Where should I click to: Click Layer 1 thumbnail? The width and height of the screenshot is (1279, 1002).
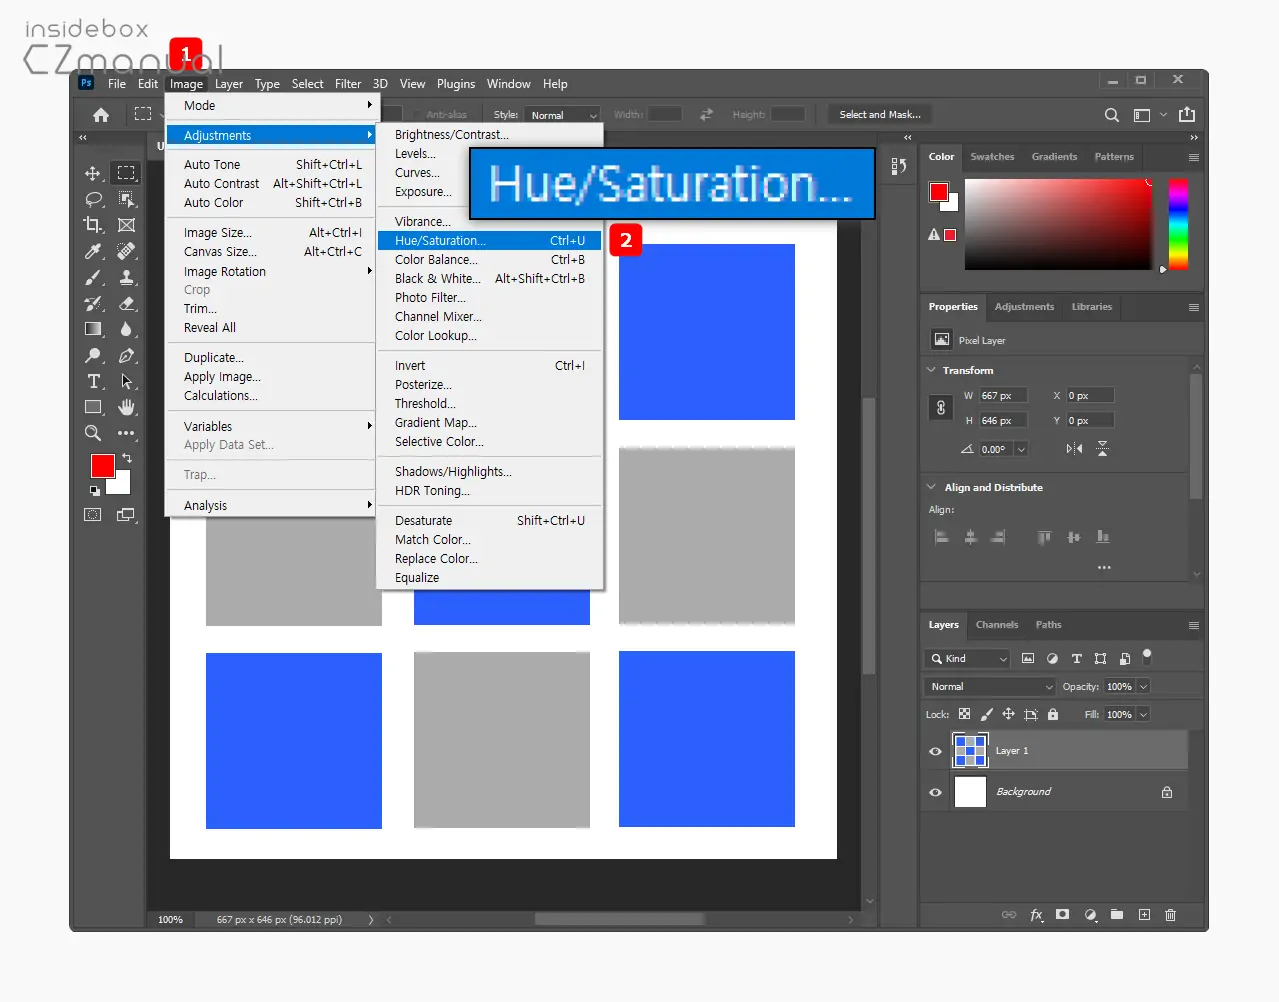coord(970,750)
